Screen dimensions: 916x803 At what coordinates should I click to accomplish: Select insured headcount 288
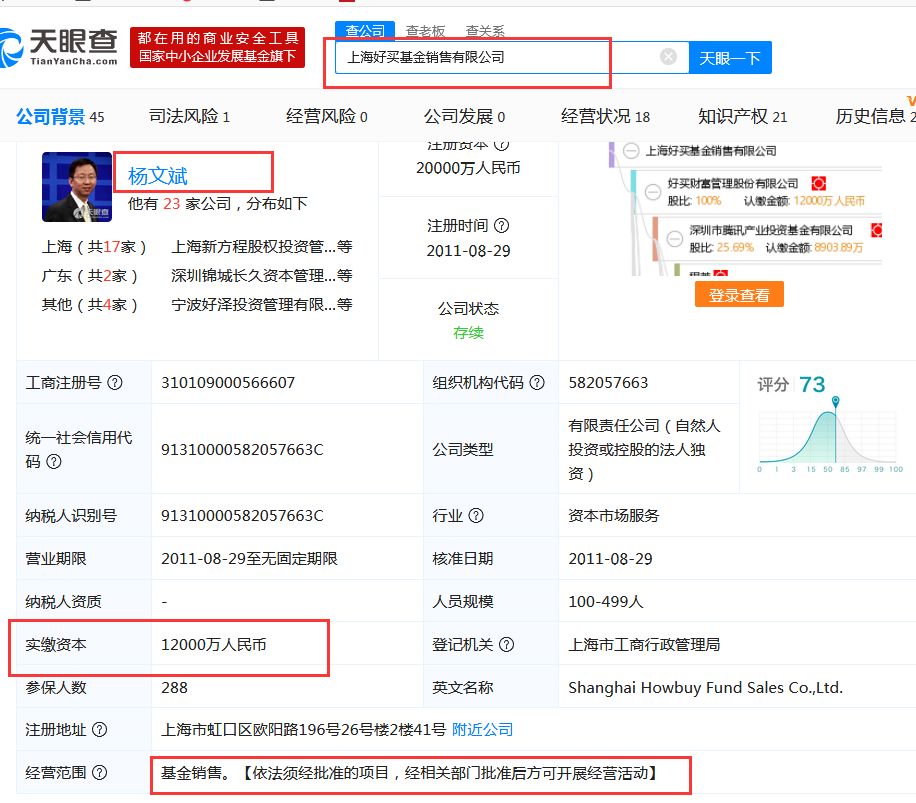pos(174,687)
